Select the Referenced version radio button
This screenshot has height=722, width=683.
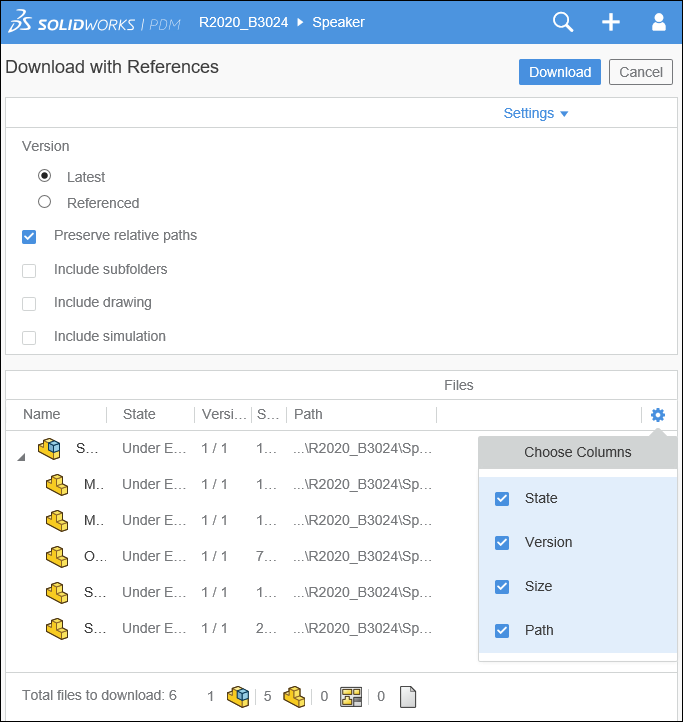click(44, 202)
